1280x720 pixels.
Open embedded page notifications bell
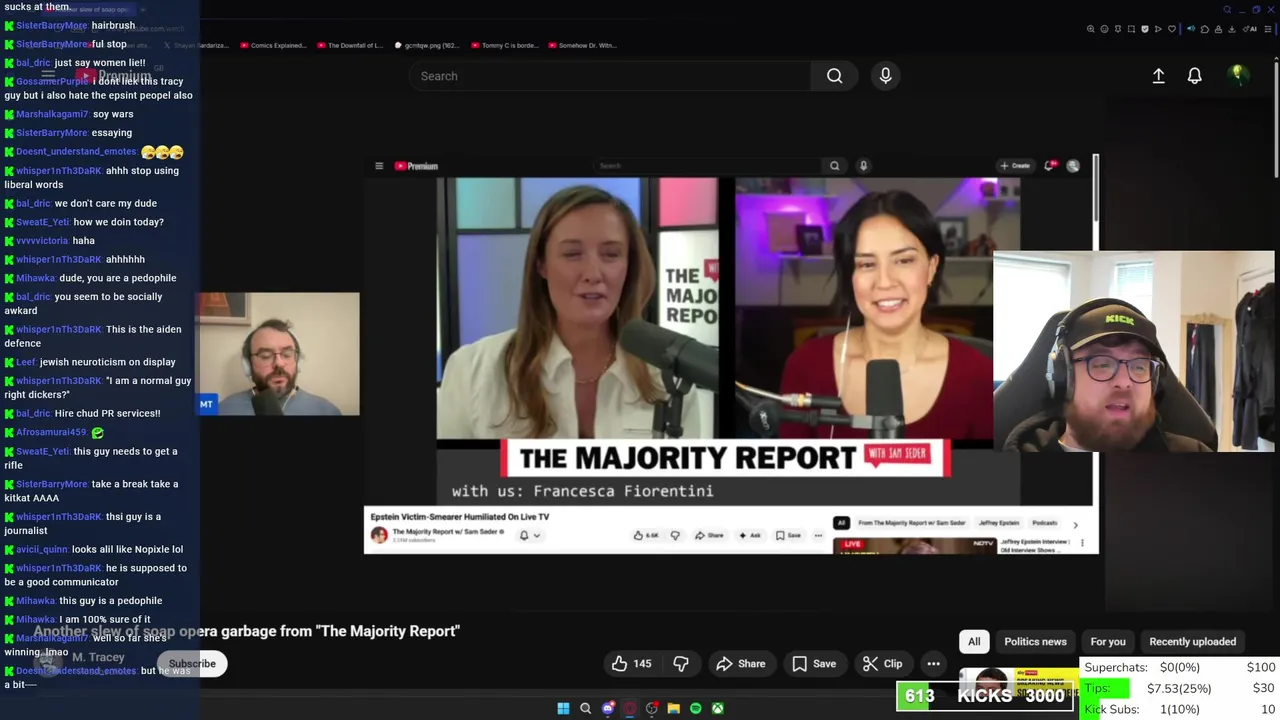click(1050, 166)
